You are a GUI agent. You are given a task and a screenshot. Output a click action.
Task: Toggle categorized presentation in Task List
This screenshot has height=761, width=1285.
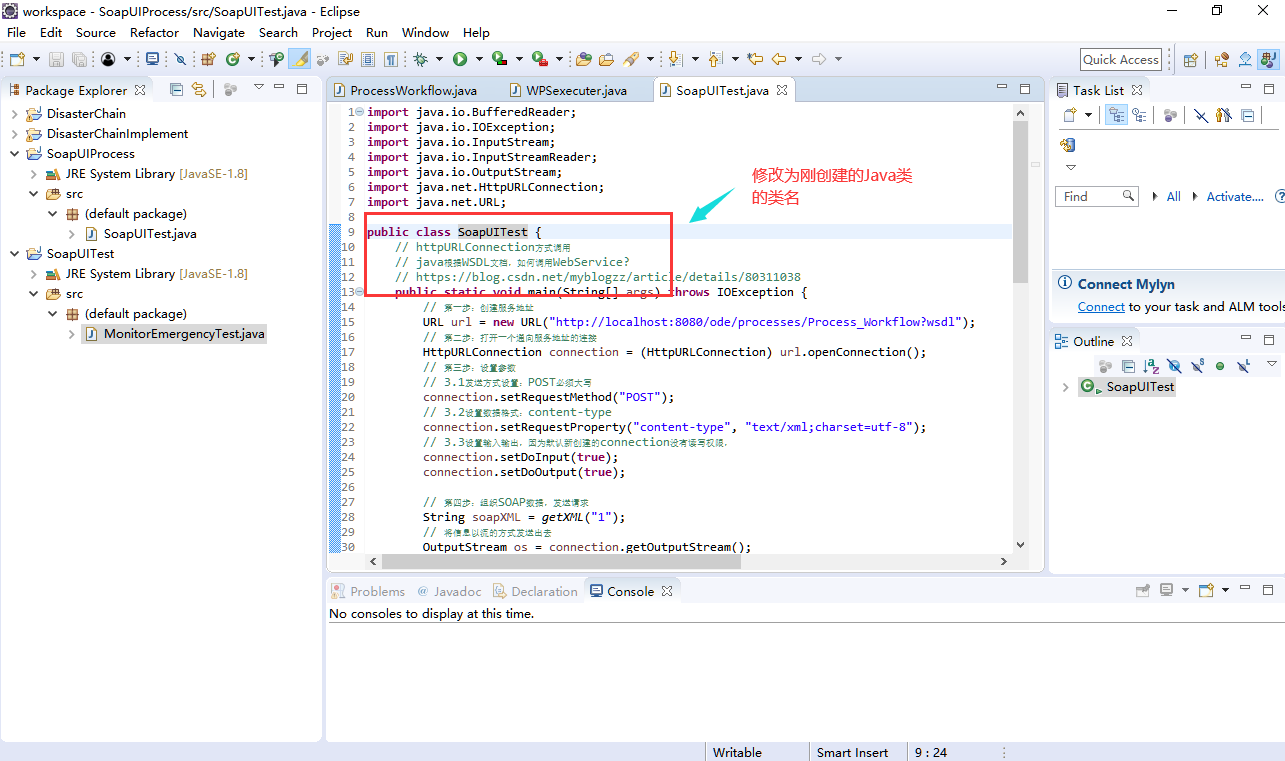pyautogui.click(x=1116, y=114)
